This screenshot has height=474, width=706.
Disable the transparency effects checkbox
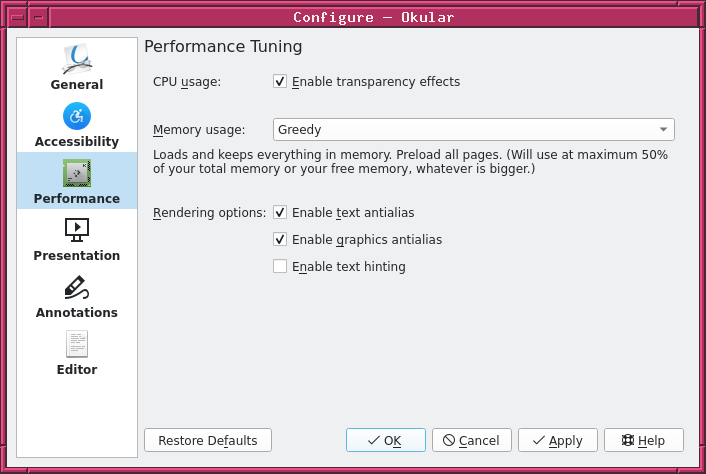point(280,82)
